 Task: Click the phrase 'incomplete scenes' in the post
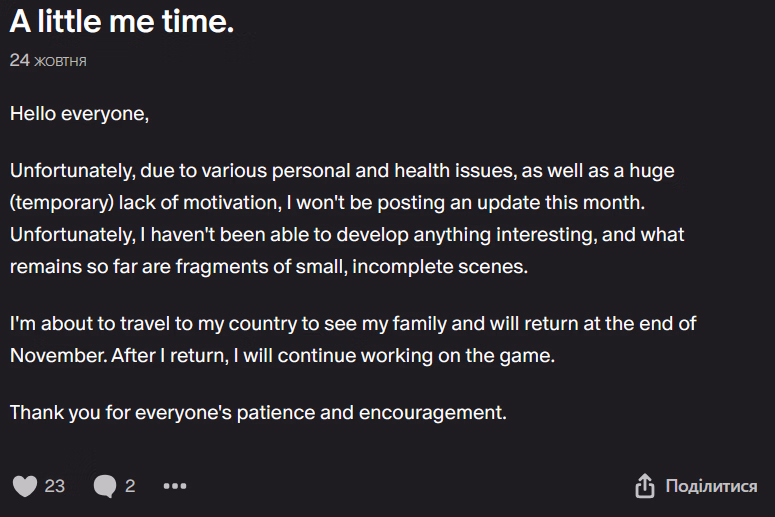tap(441, 267)
